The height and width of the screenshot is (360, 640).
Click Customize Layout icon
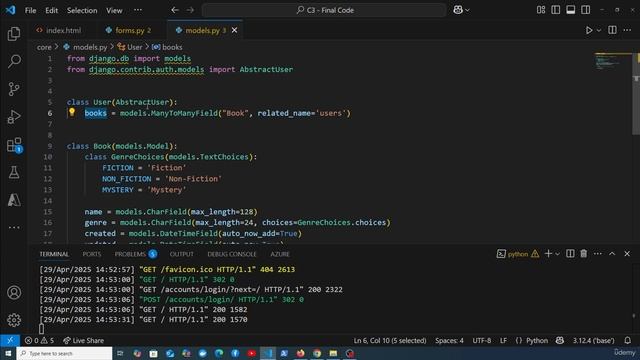(x=541, y=10)
